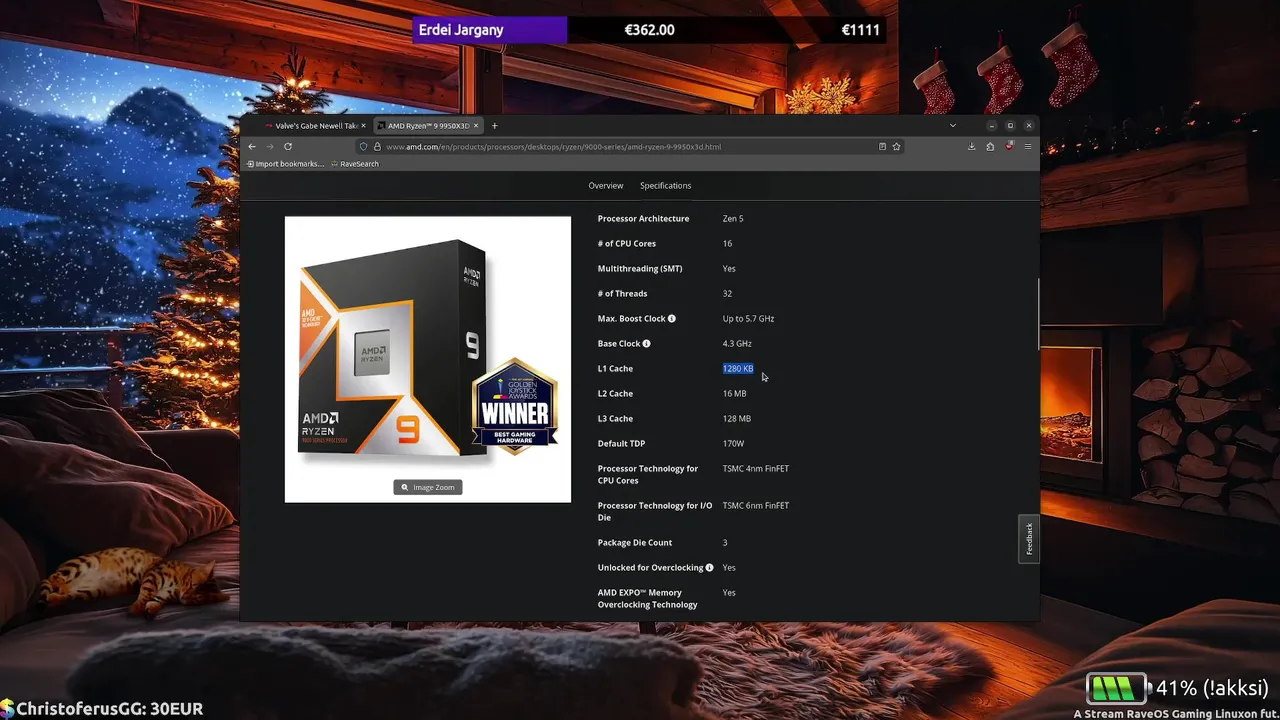
Task: Click the red extension icon in toolbar
Action: (1009, 146)
